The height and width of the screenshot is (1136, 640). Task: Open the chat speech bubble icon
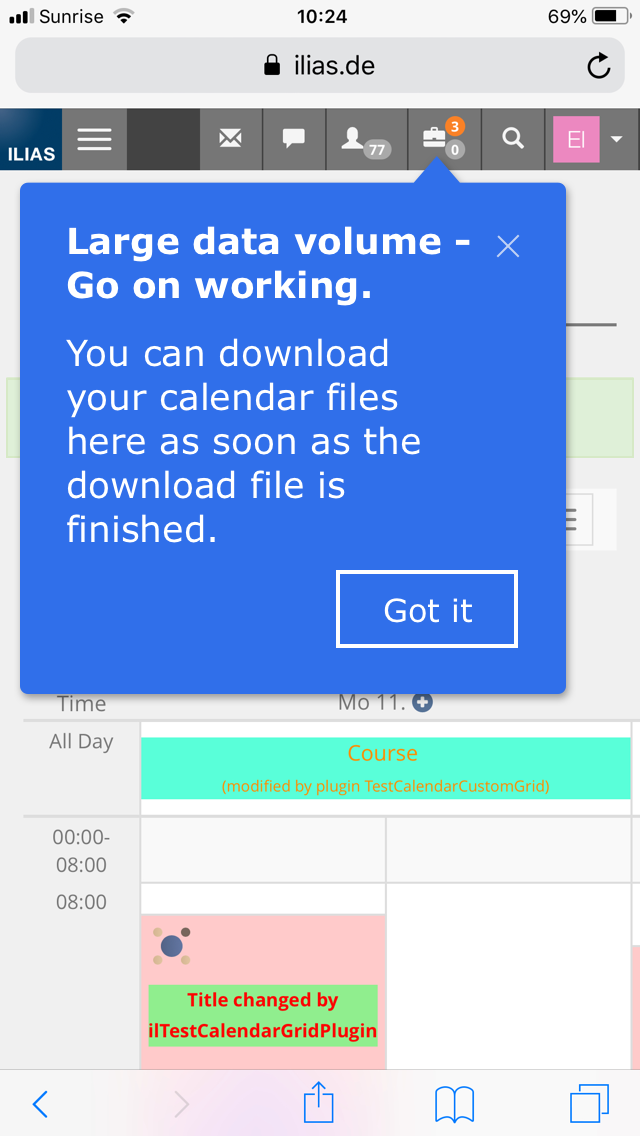pos(293,139)
